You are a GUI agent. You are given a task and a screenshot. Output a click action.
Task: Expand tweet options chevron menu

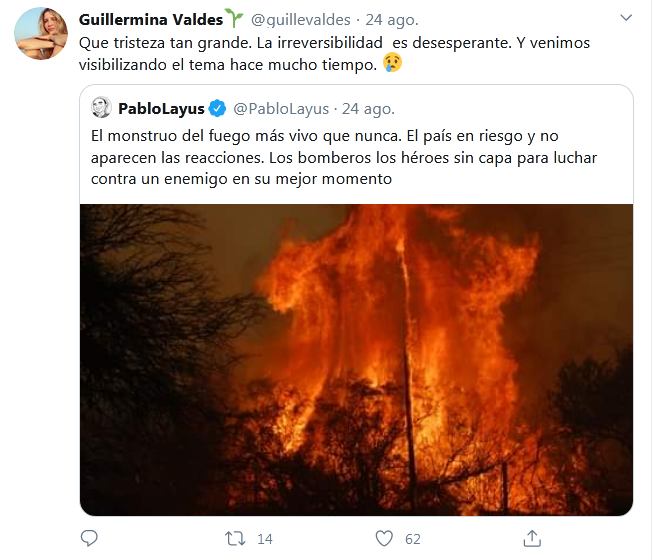coord(626,17)
